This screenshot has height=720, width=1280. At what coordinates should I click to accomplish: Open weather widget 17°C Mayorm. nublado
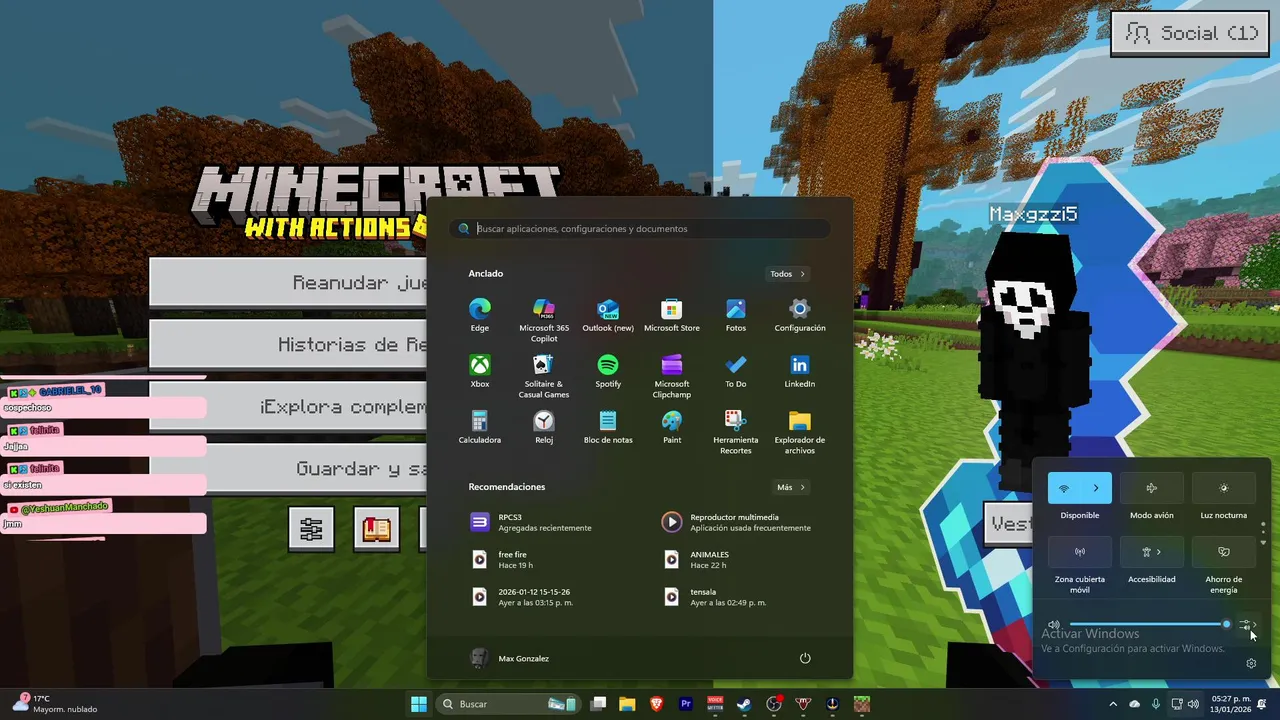pos(55,704)
